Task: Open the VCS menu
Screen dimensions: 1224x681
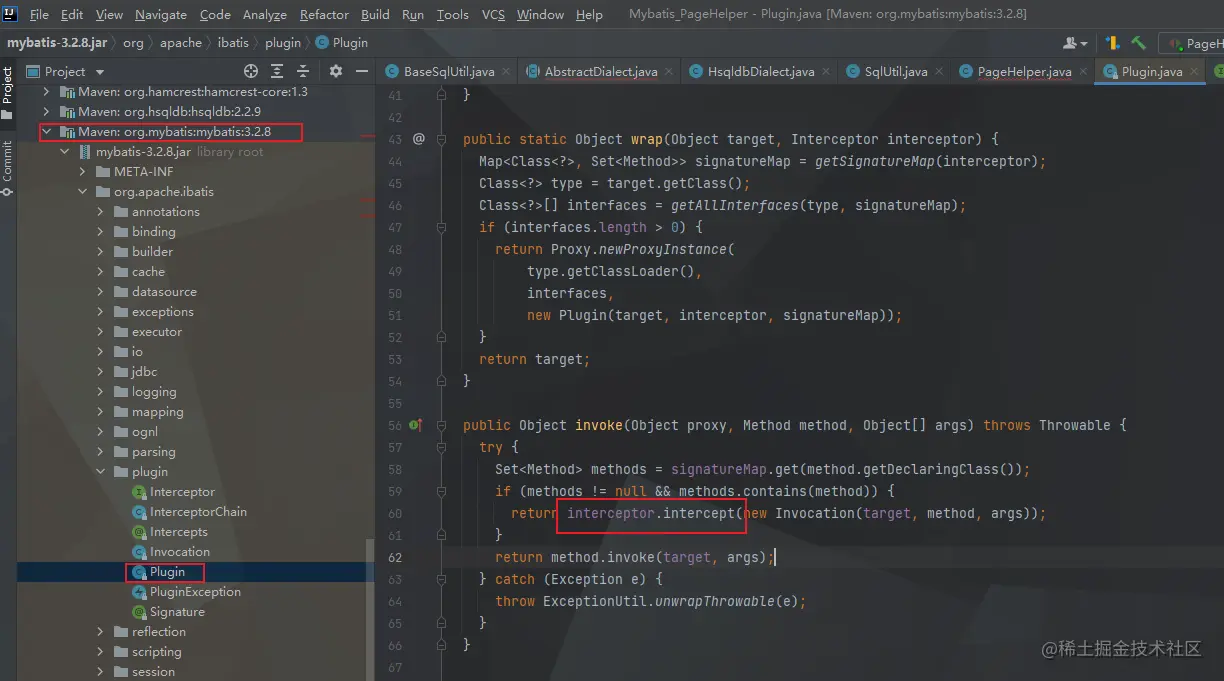Action: click(493, 14)
